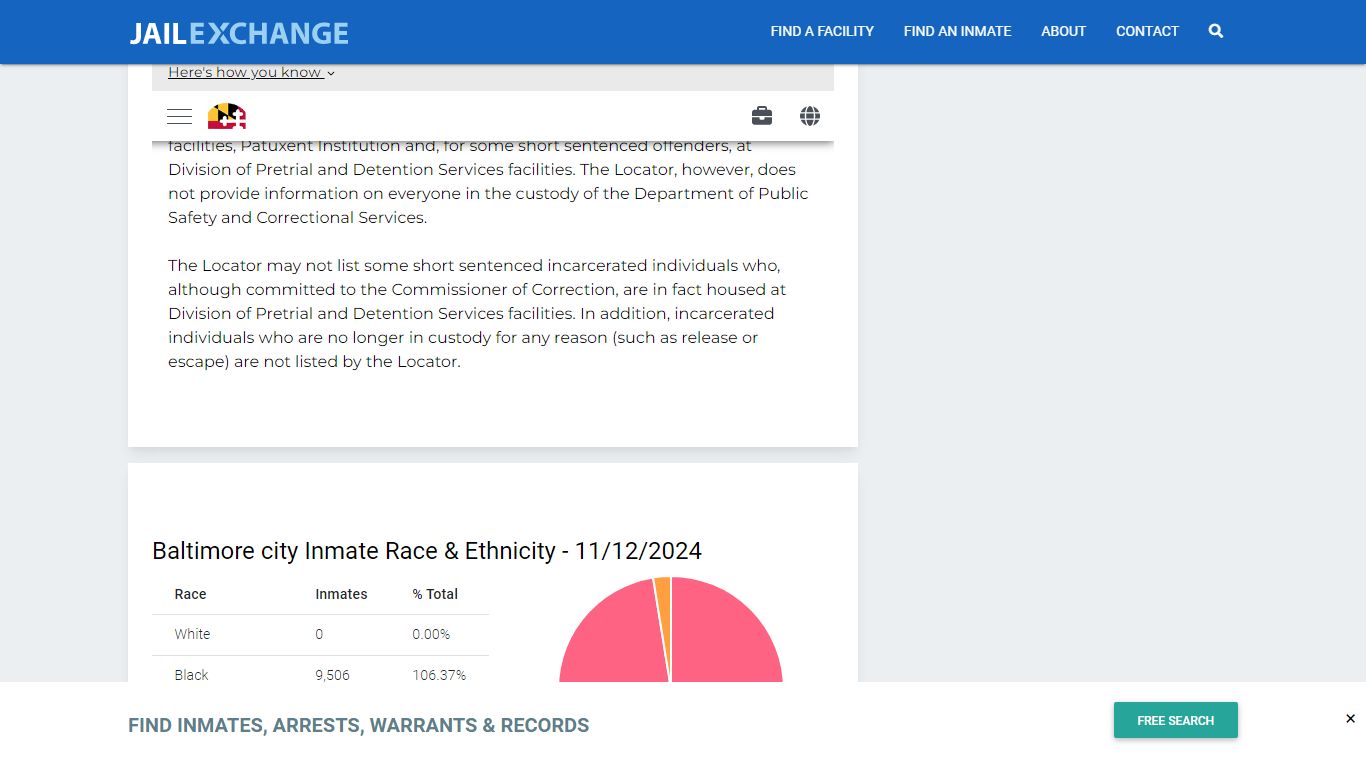Select the White race row label
Image resolution: width=1366 pixels, height=768 pixels.
[x=192, y=634]
